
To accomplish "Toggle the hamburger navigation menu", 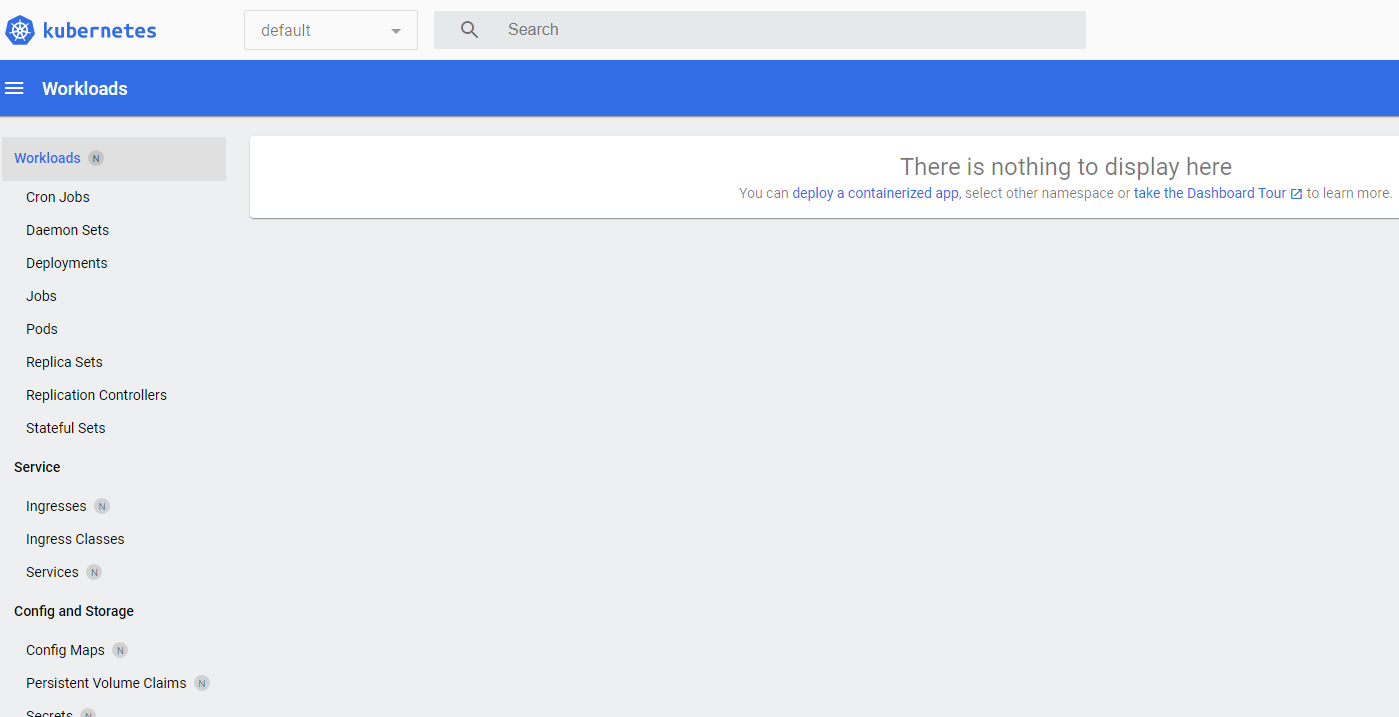I will click(14, 89).
